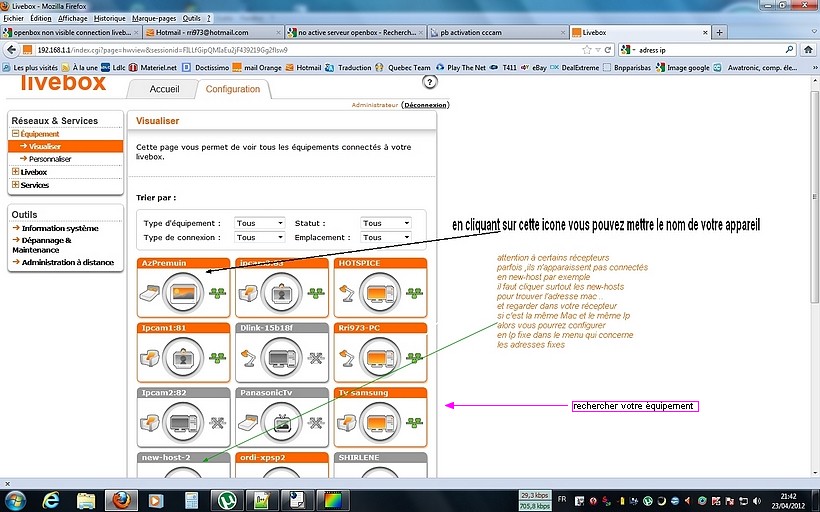
Task: Open the Type d'équipement dropdown
Action: 259,223
